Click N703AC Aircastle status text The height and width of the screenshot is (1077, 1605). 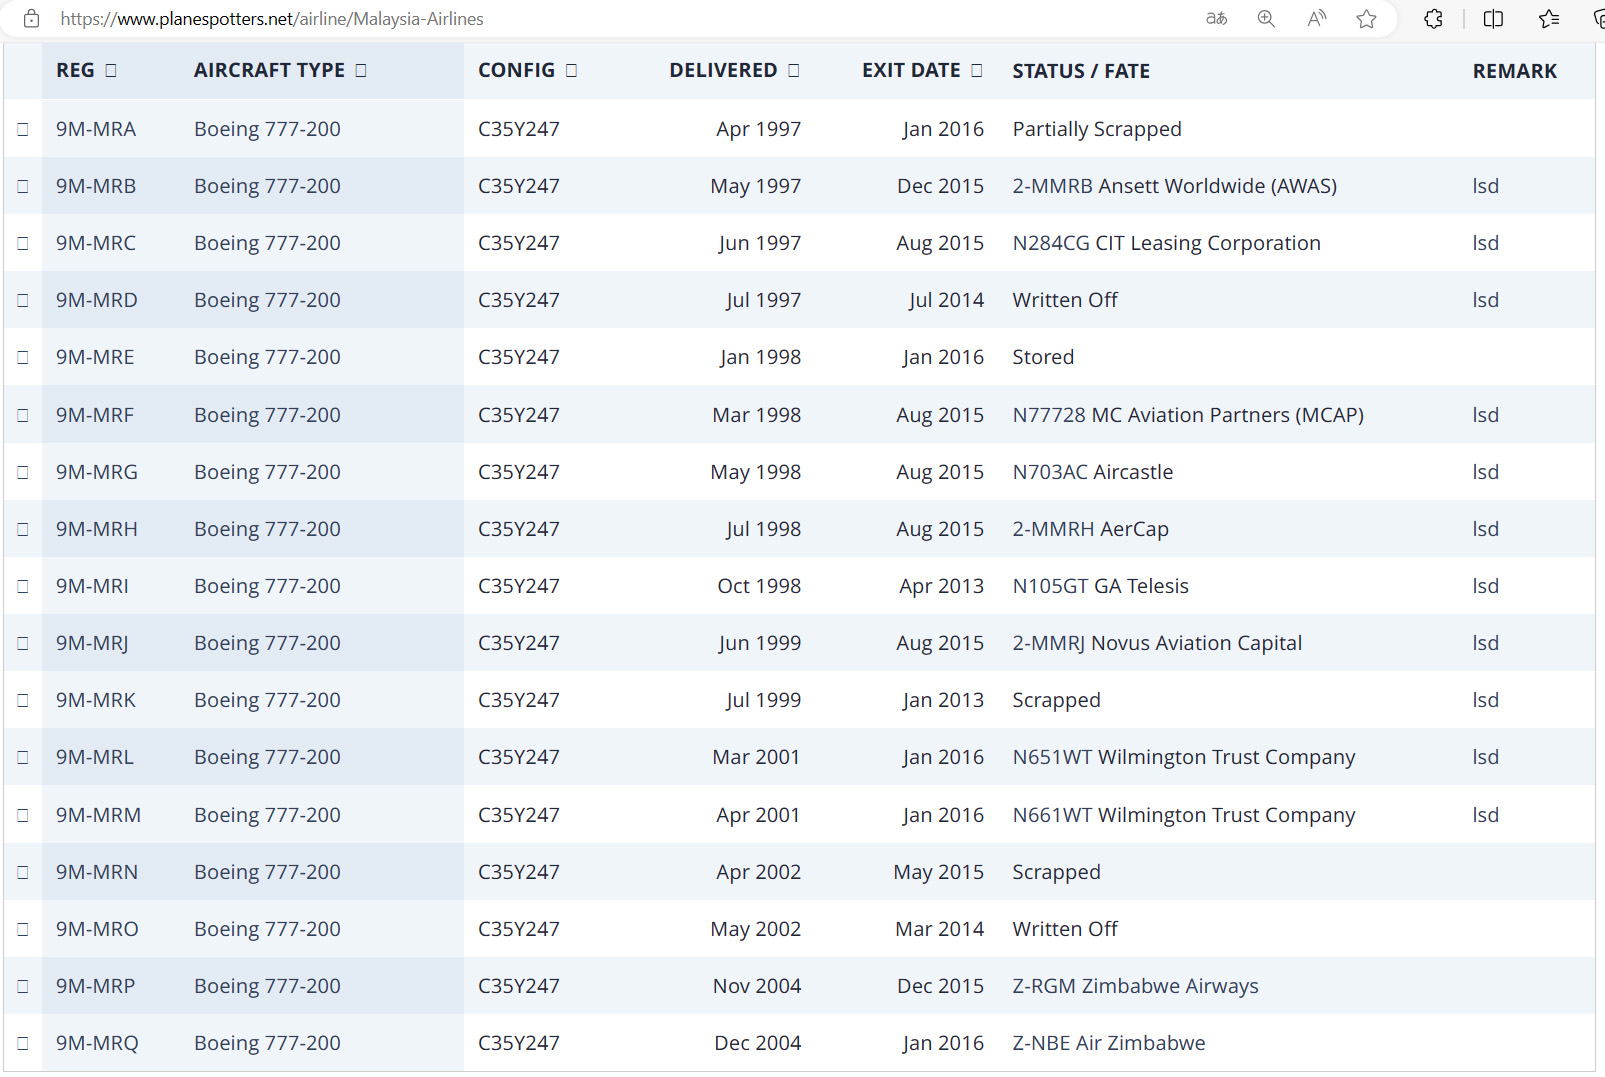click(1092, 472)
